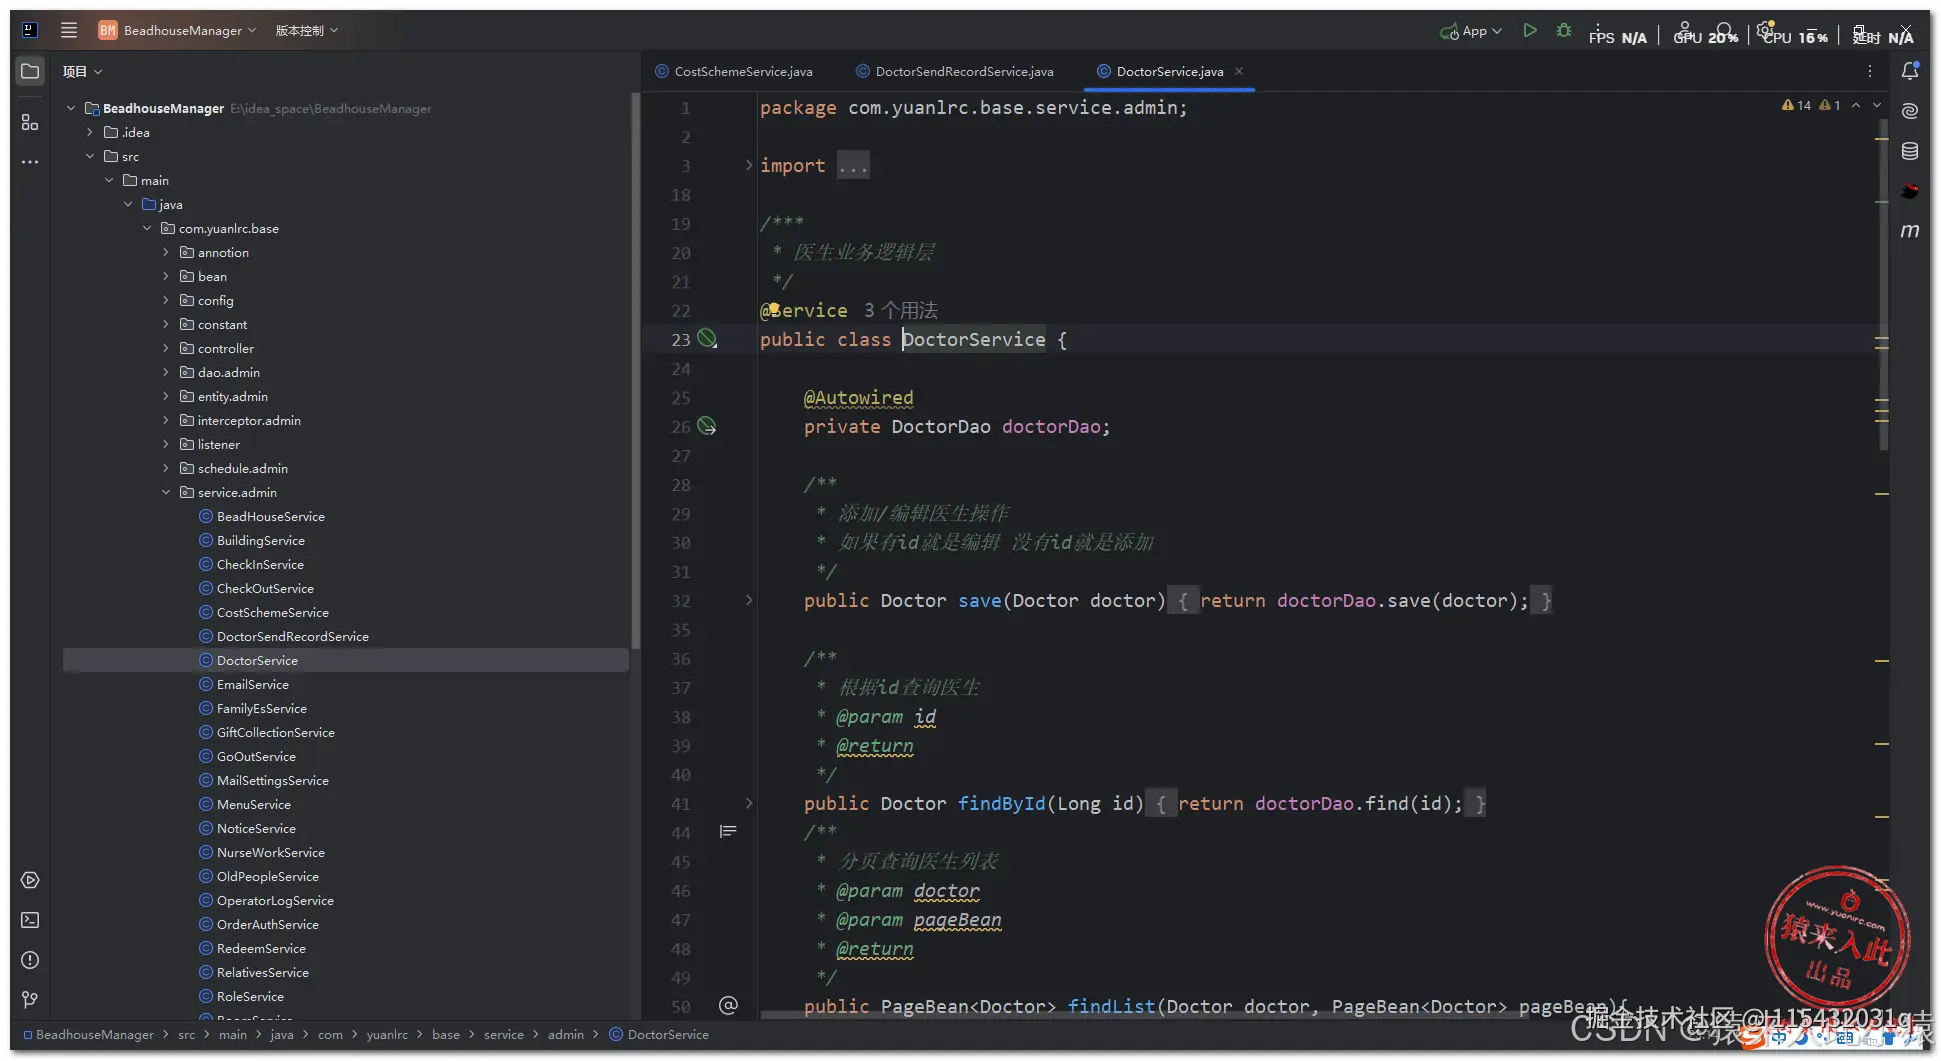Run the App configuration
The height and width of the screenshot is (1061, 1941).
click(x=1530, y=31)
